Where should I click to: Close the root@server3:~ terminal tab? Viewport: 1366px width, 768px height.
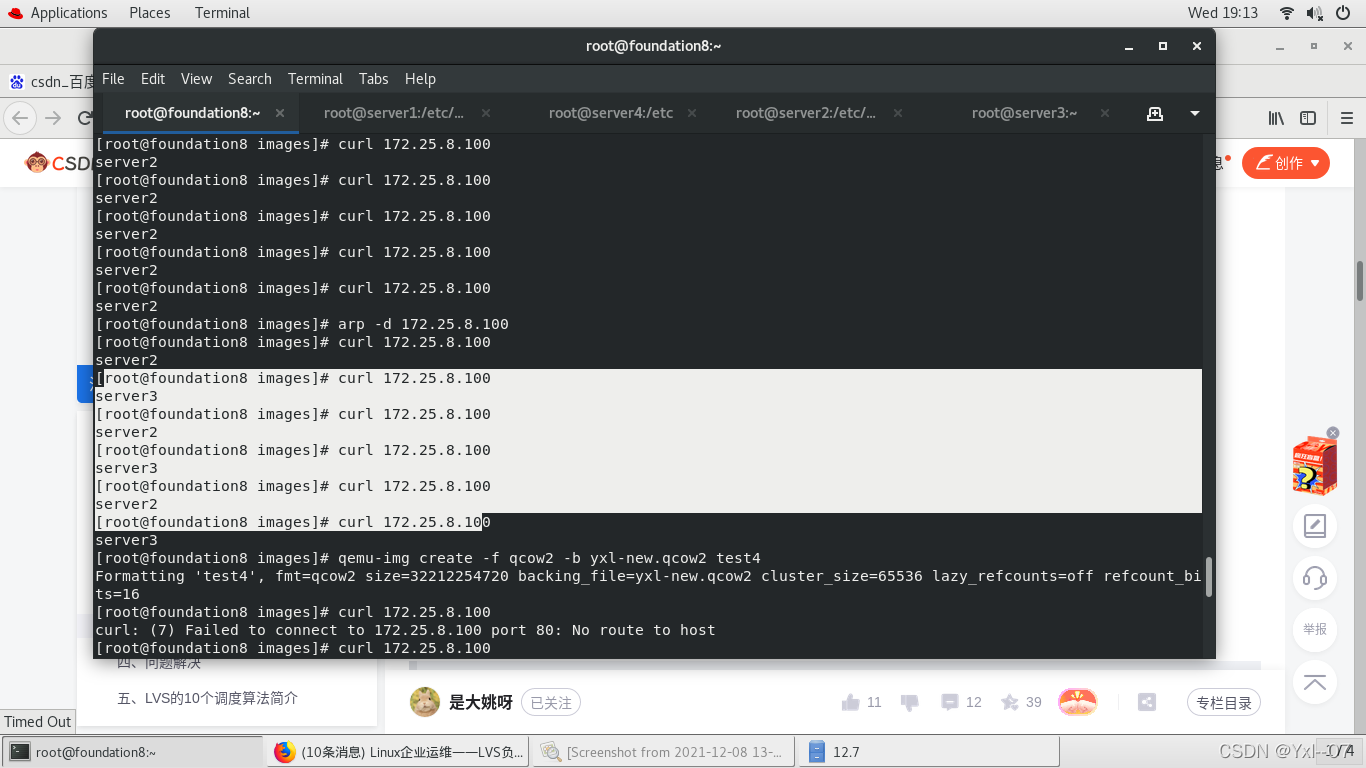pyautogui.click(x=1104, y=113)
